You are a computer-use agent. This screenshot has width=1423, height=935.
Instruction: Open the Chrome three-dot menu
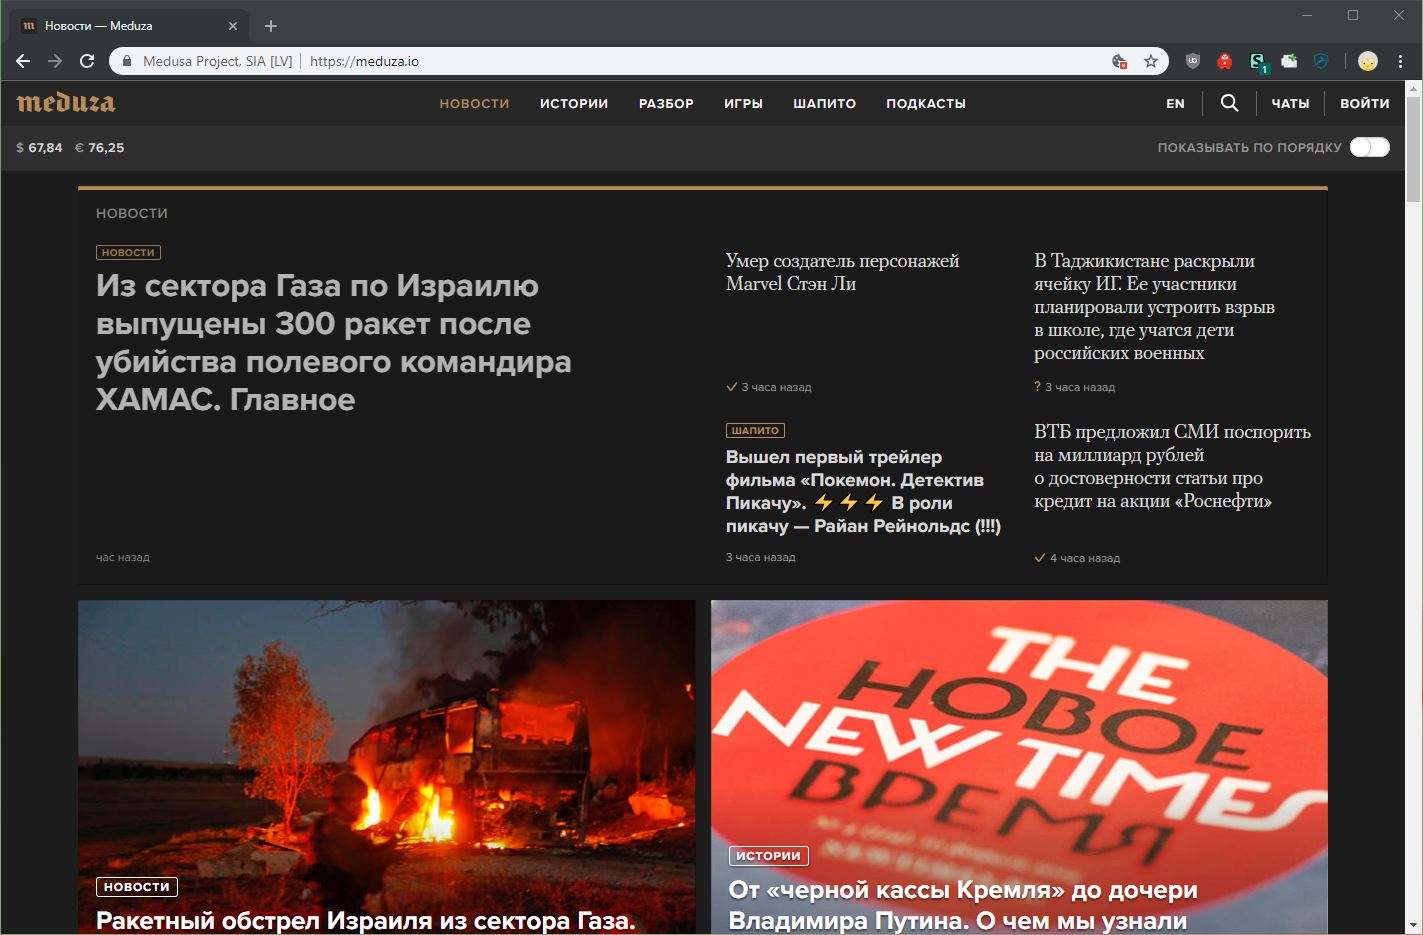coord(1400,61)
